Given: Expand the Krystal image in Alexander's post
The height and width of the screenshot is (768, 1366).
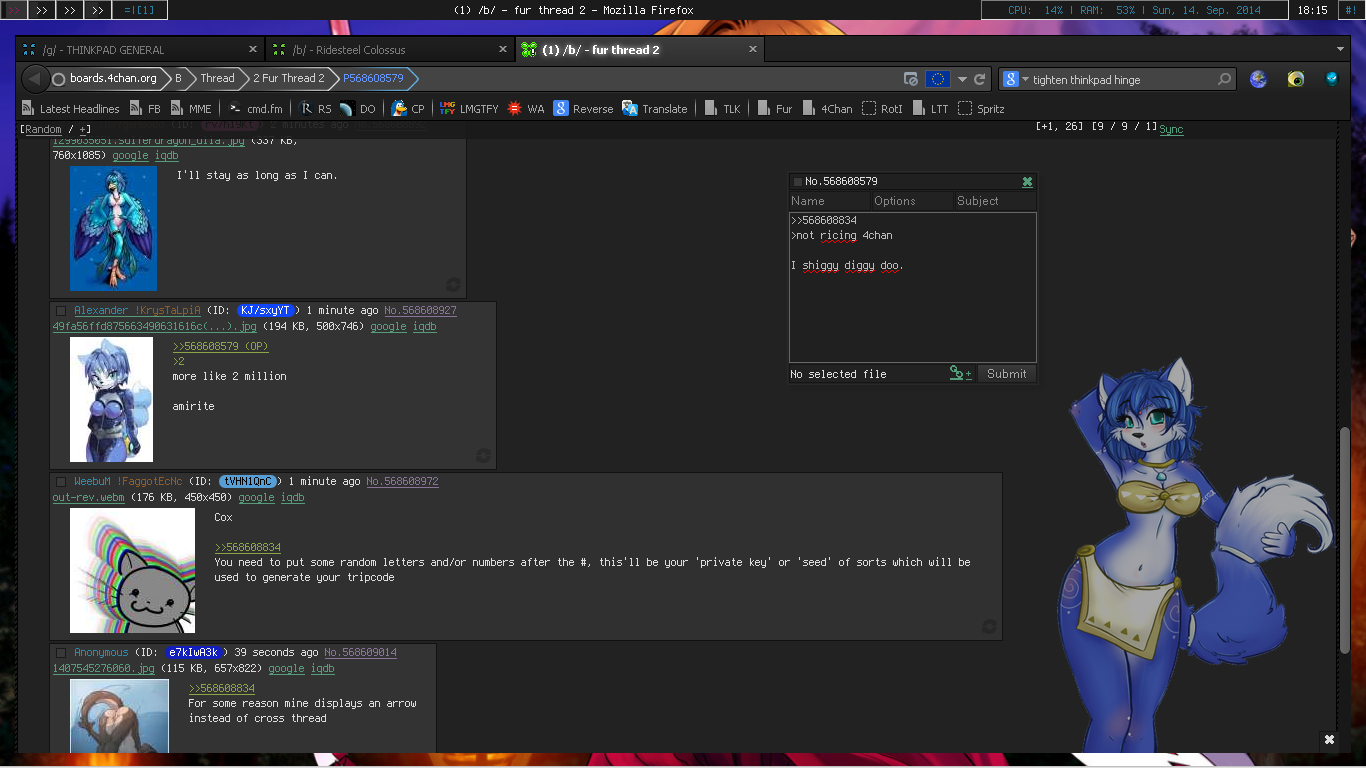Looking at the screenshot, I should tap(111, 400).
